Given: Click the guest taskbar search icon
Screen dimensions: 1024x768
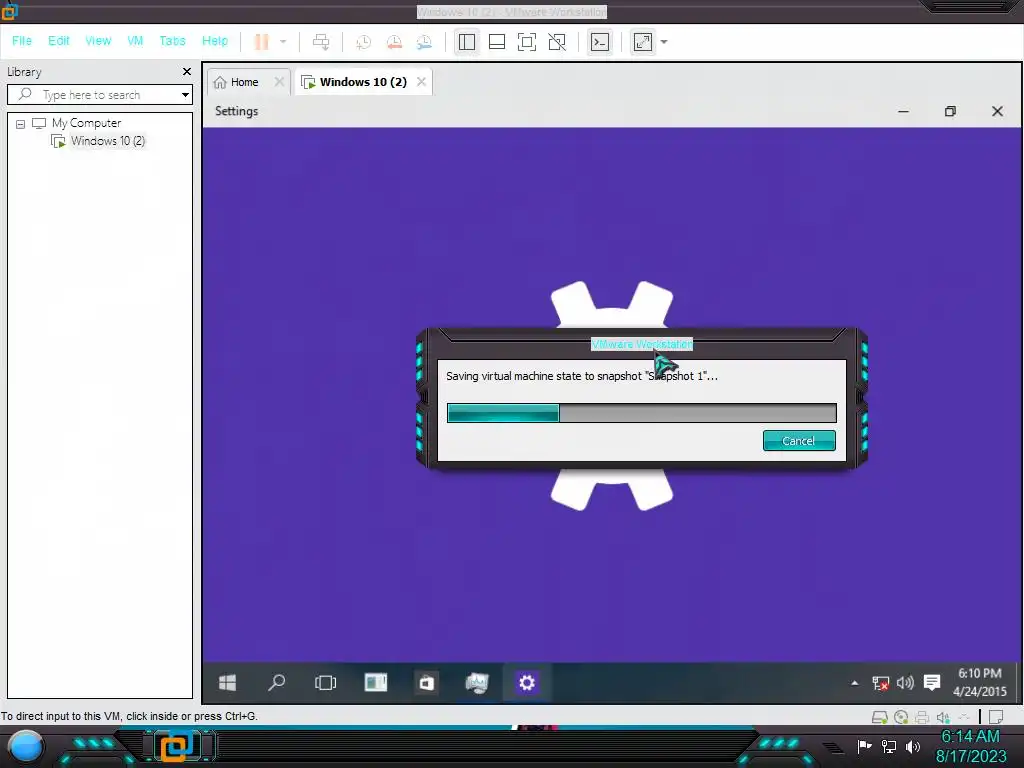Looking at the screenshot, I should [276, 683].
